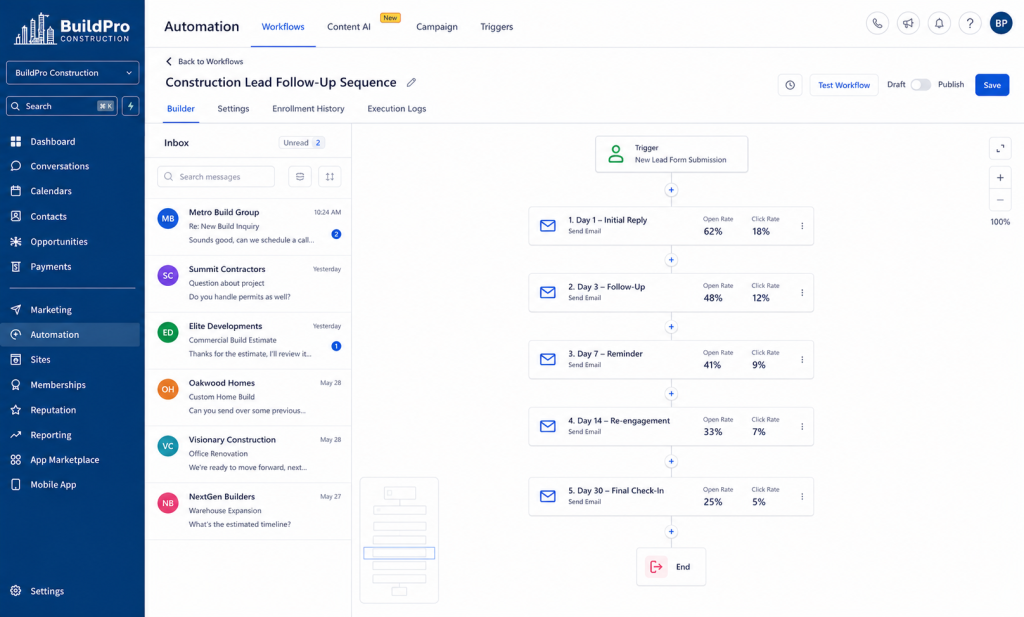
Task: Open options menu for Day 14 Re-engagement
Action: coord(802,426)
